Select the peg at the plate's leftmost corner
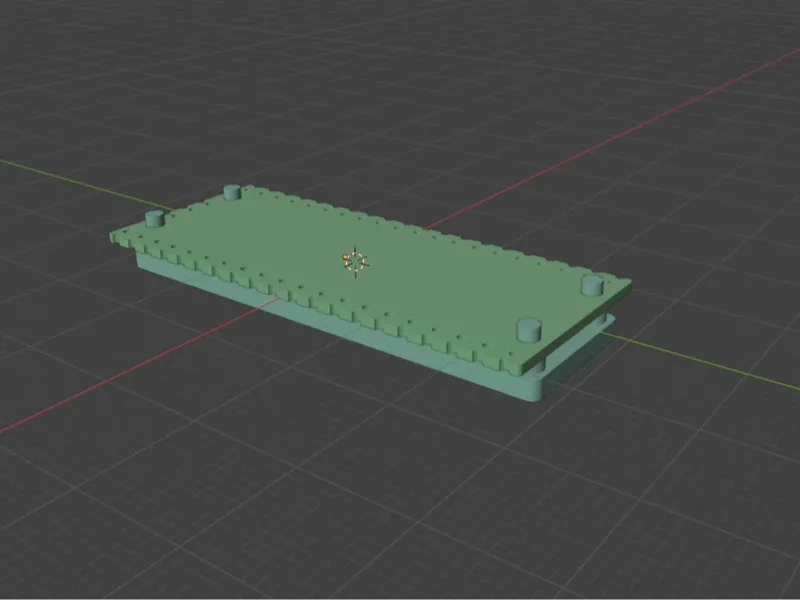Image resolution: width=800 pixels, height=600 pixels. (155, 219)
